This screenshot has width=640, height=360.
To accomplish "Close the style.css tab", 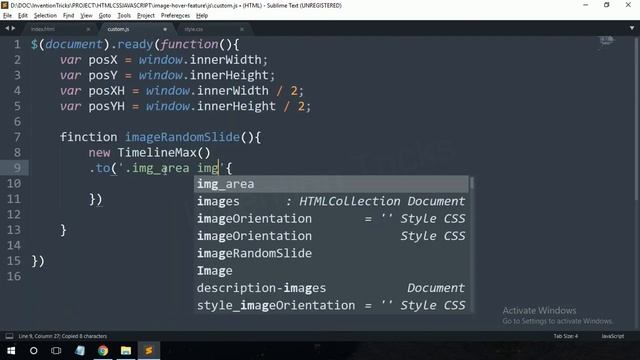I will [242, 29].
